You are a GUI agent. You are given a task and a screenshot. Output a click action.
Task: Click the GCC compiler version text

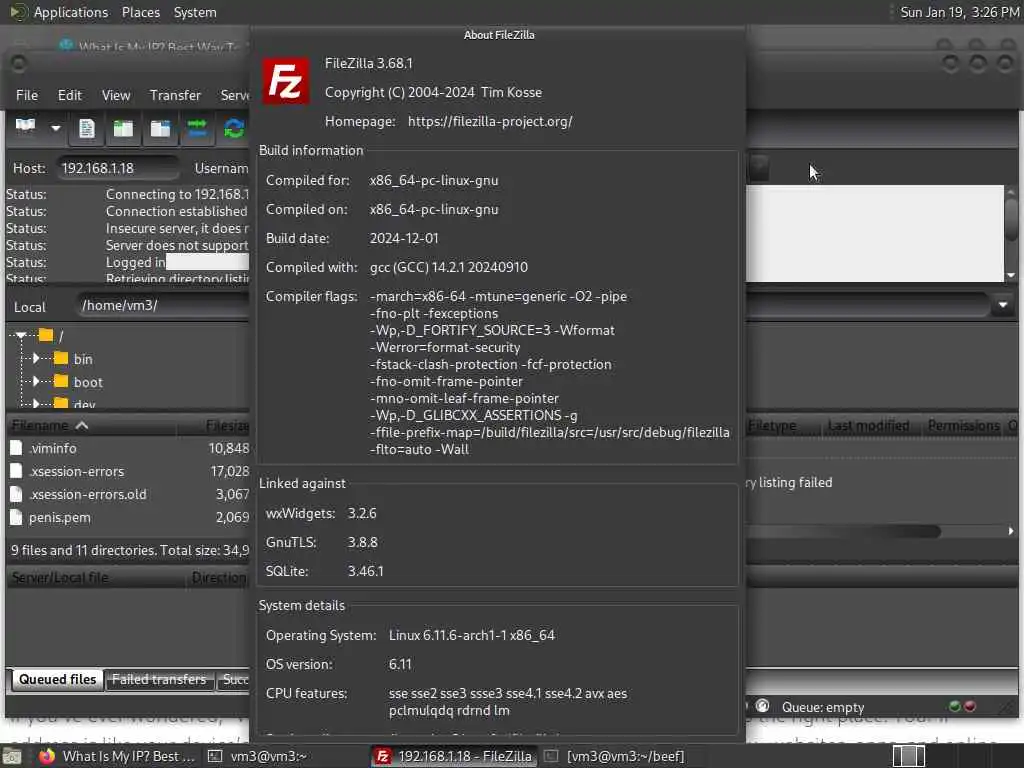449,268
